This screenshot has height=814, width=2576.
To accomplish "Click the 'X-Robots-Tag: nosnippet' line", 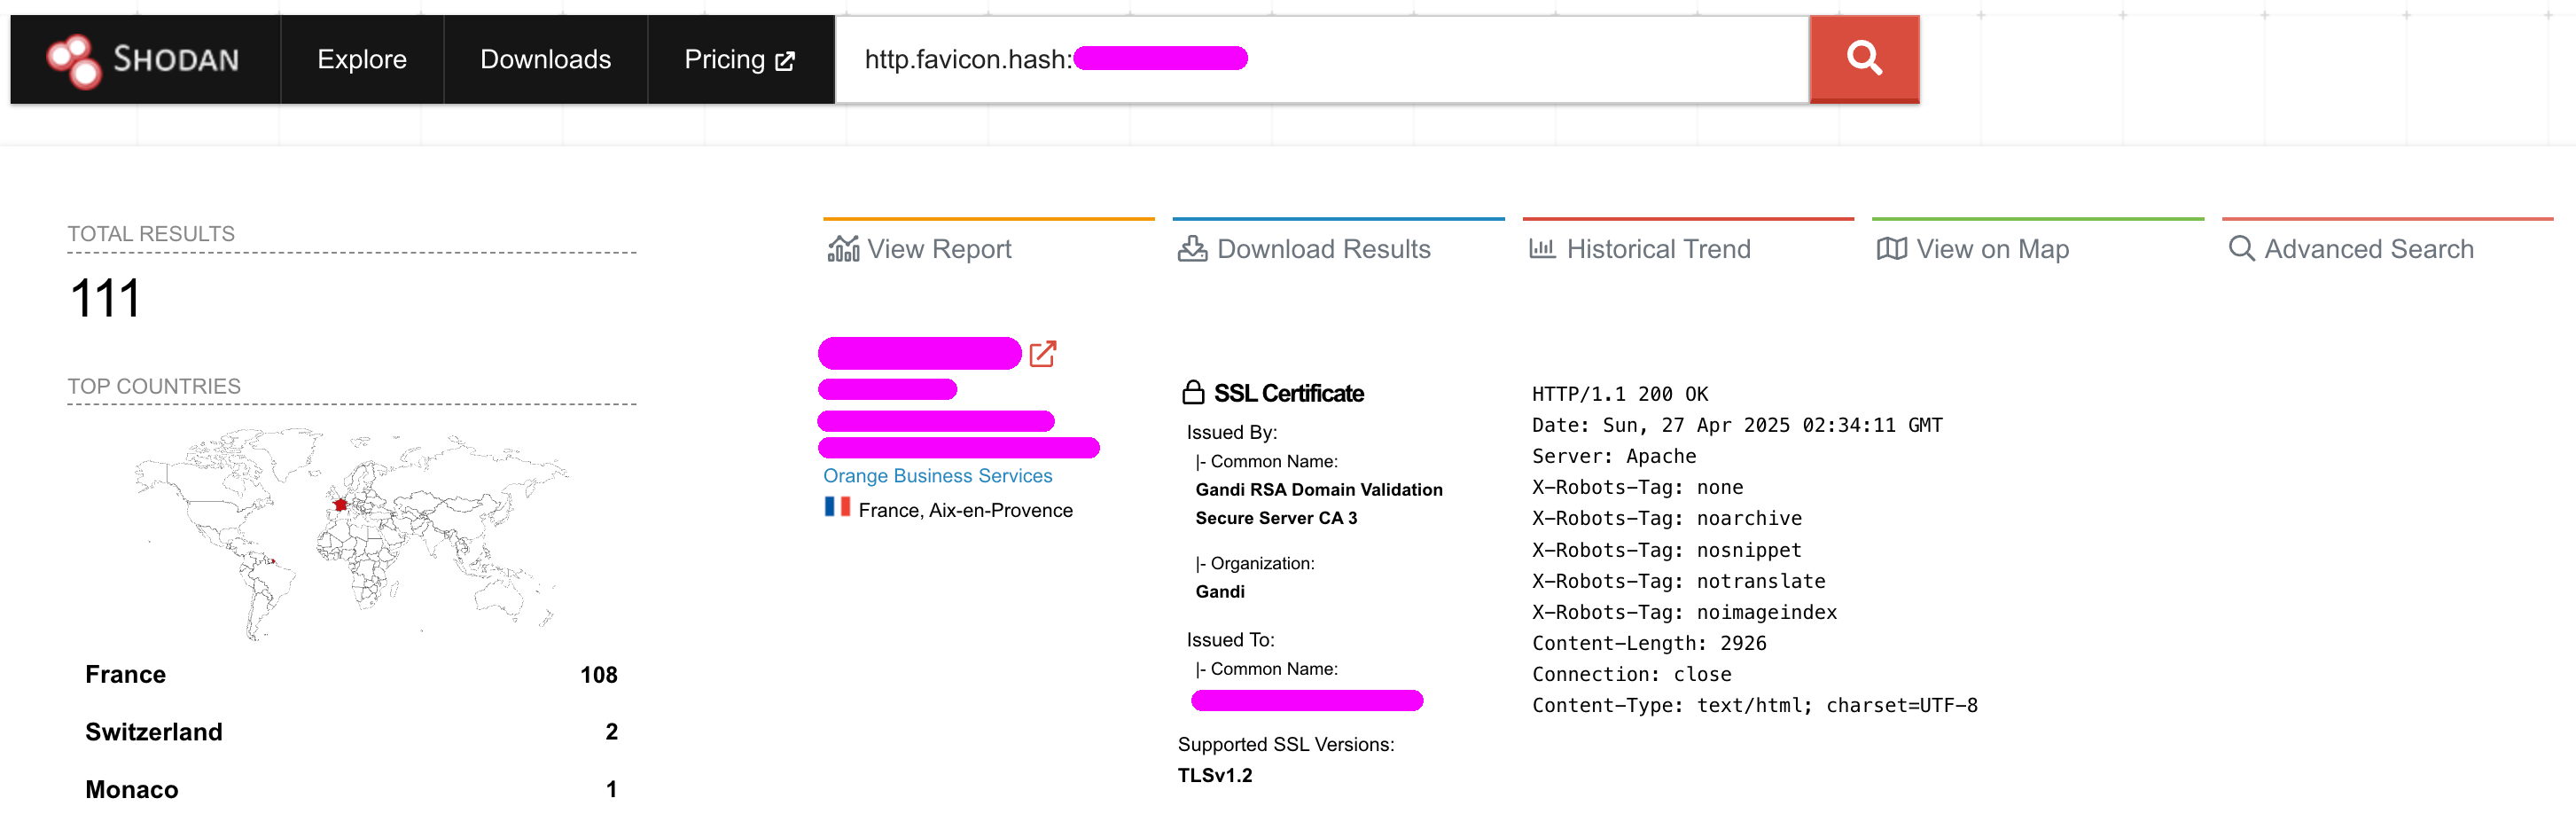I will point(1666,550).
